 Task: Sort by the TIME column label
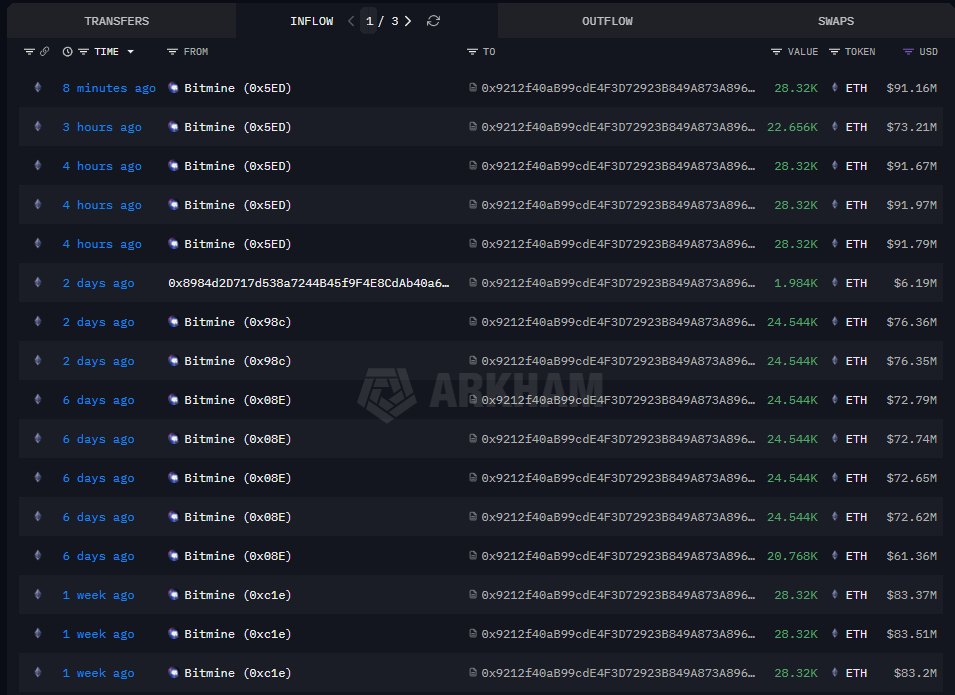tap(107, 52)
